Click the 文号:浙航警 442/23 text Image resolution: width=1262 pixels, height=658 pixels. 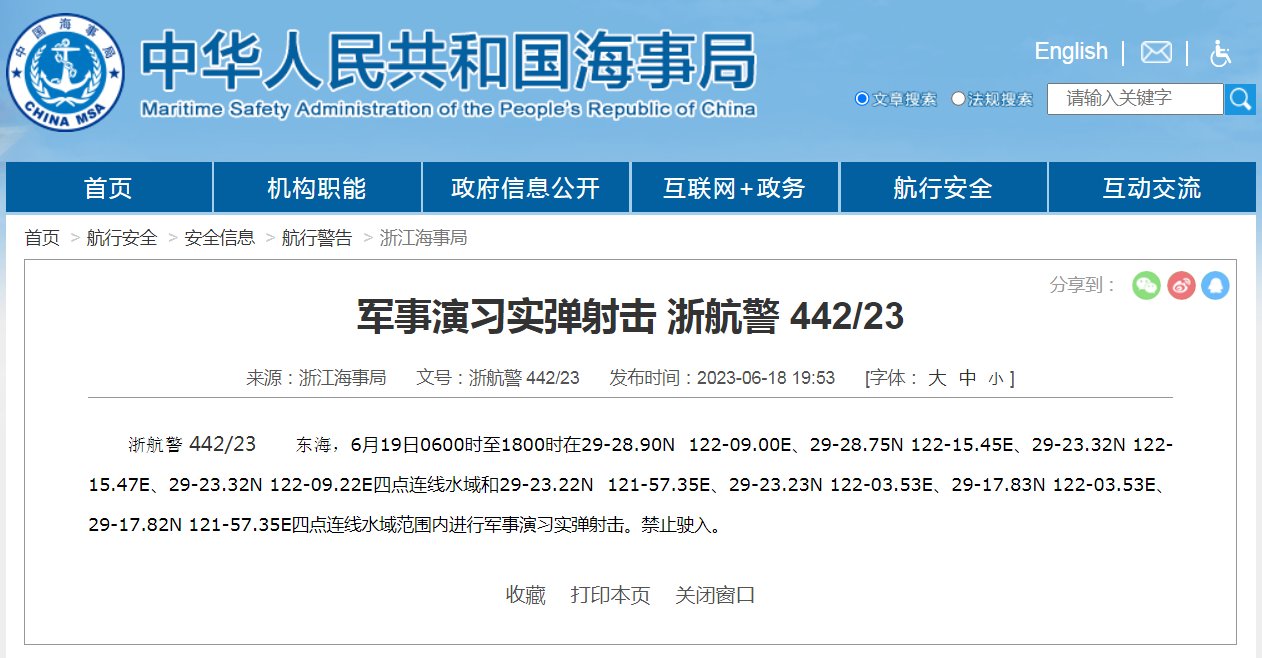click(x=498, y=378)
